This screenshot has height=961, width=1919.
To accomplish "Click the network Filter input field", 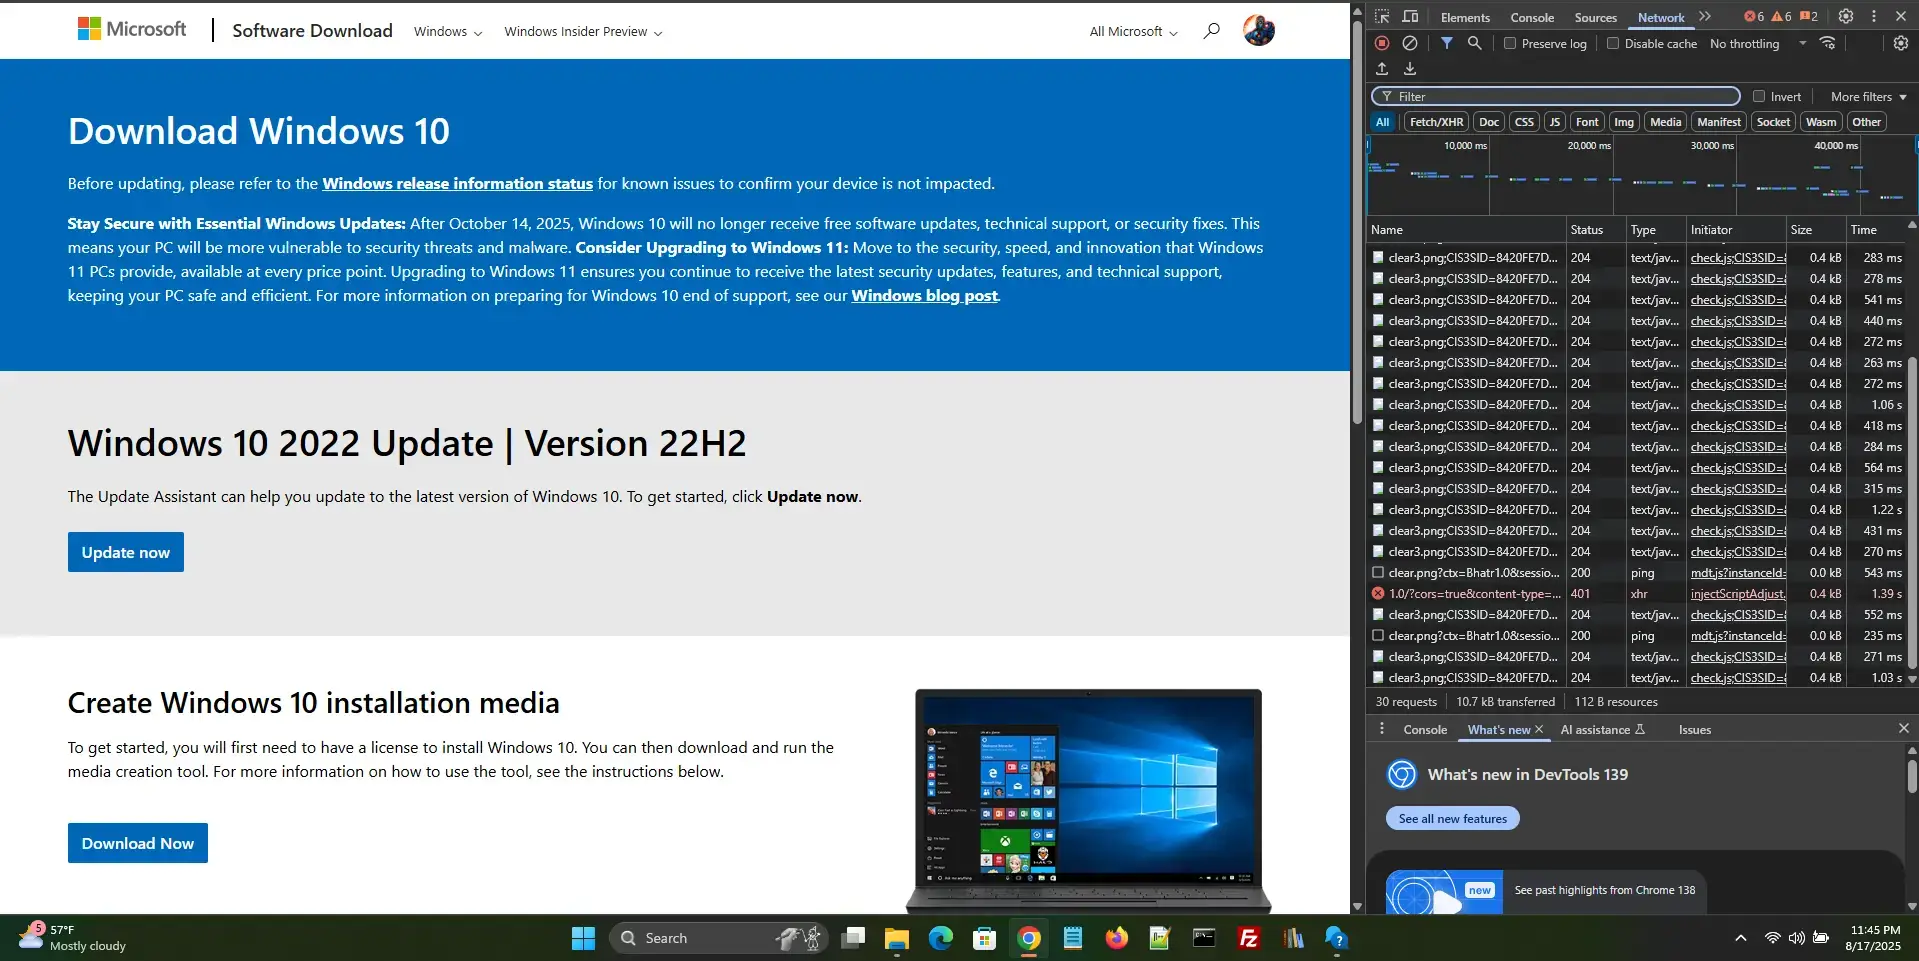I will pyautogui.click(x=1556, y=96).
